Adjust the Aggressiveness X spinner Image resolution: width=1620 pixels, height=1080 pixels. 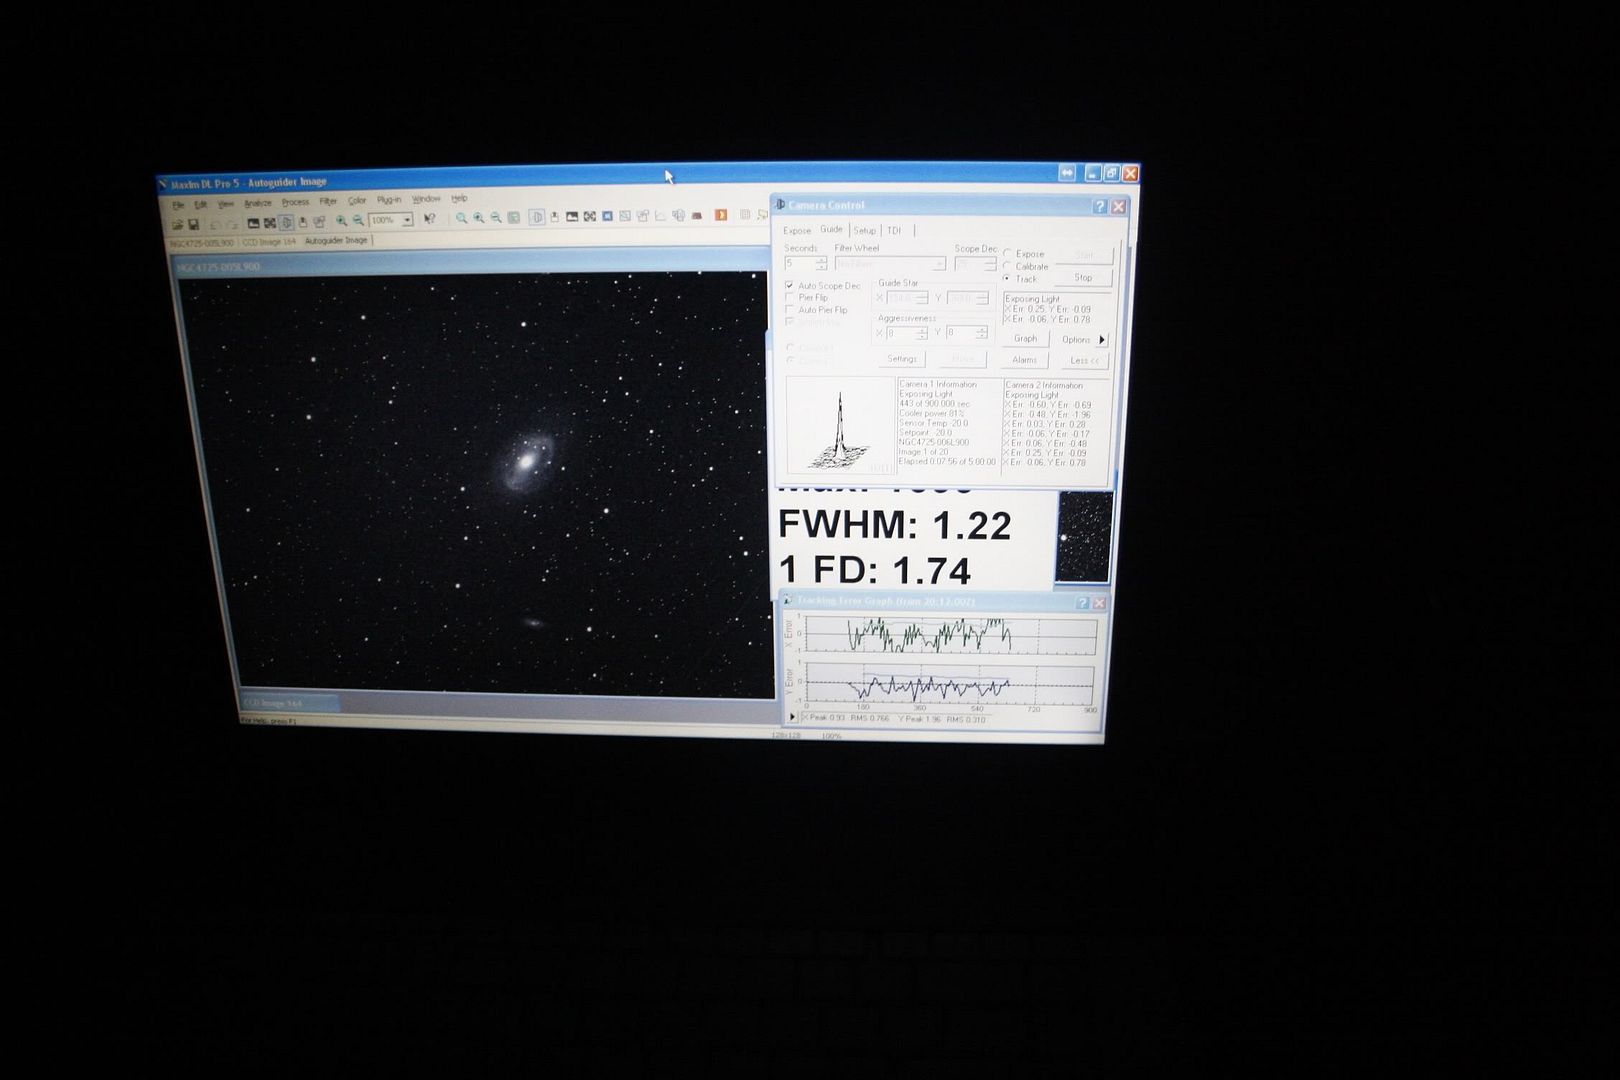coord(907,333)
